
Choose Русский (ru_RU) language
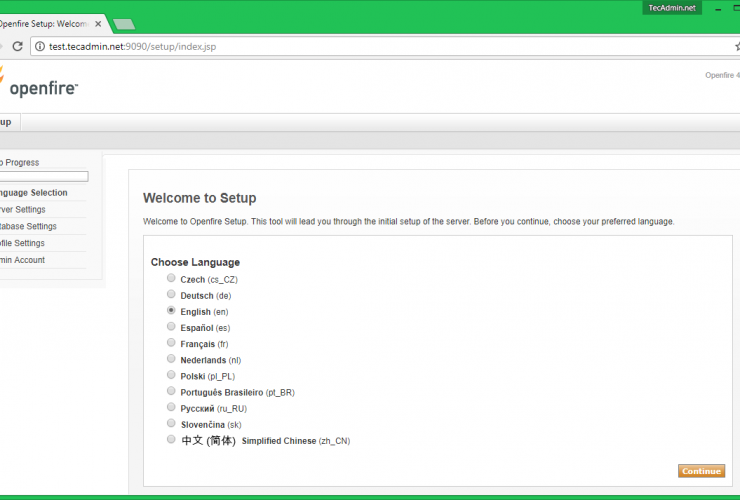coord(171,407)
